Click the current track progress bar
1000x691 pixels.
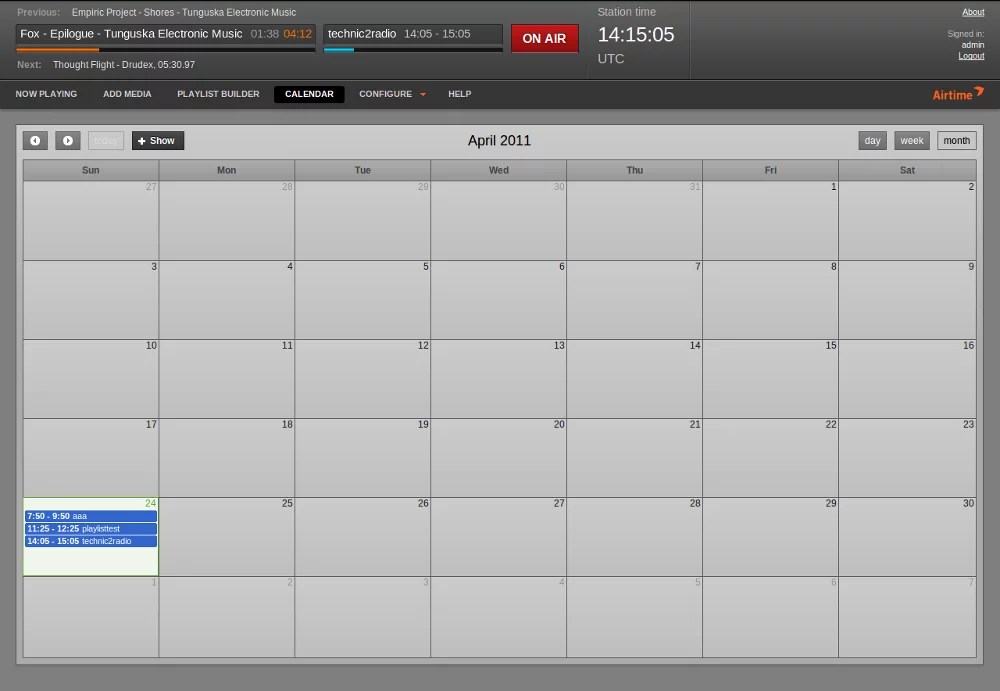[x=165, y=49]
